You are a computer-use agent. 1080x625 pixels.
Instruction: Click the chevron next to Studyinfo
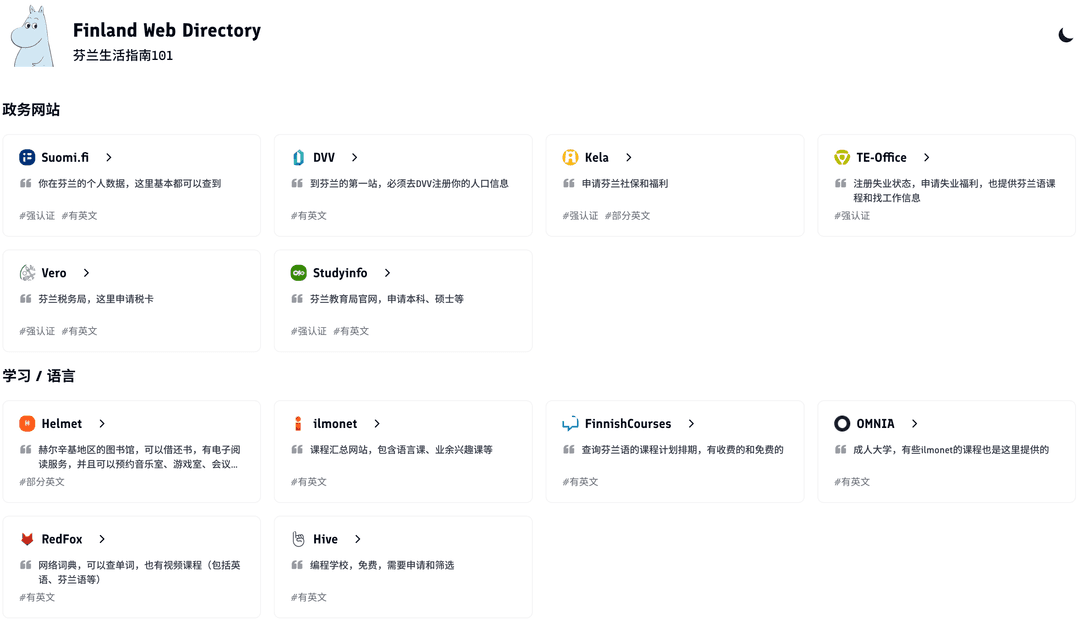[x=387, y=273]
